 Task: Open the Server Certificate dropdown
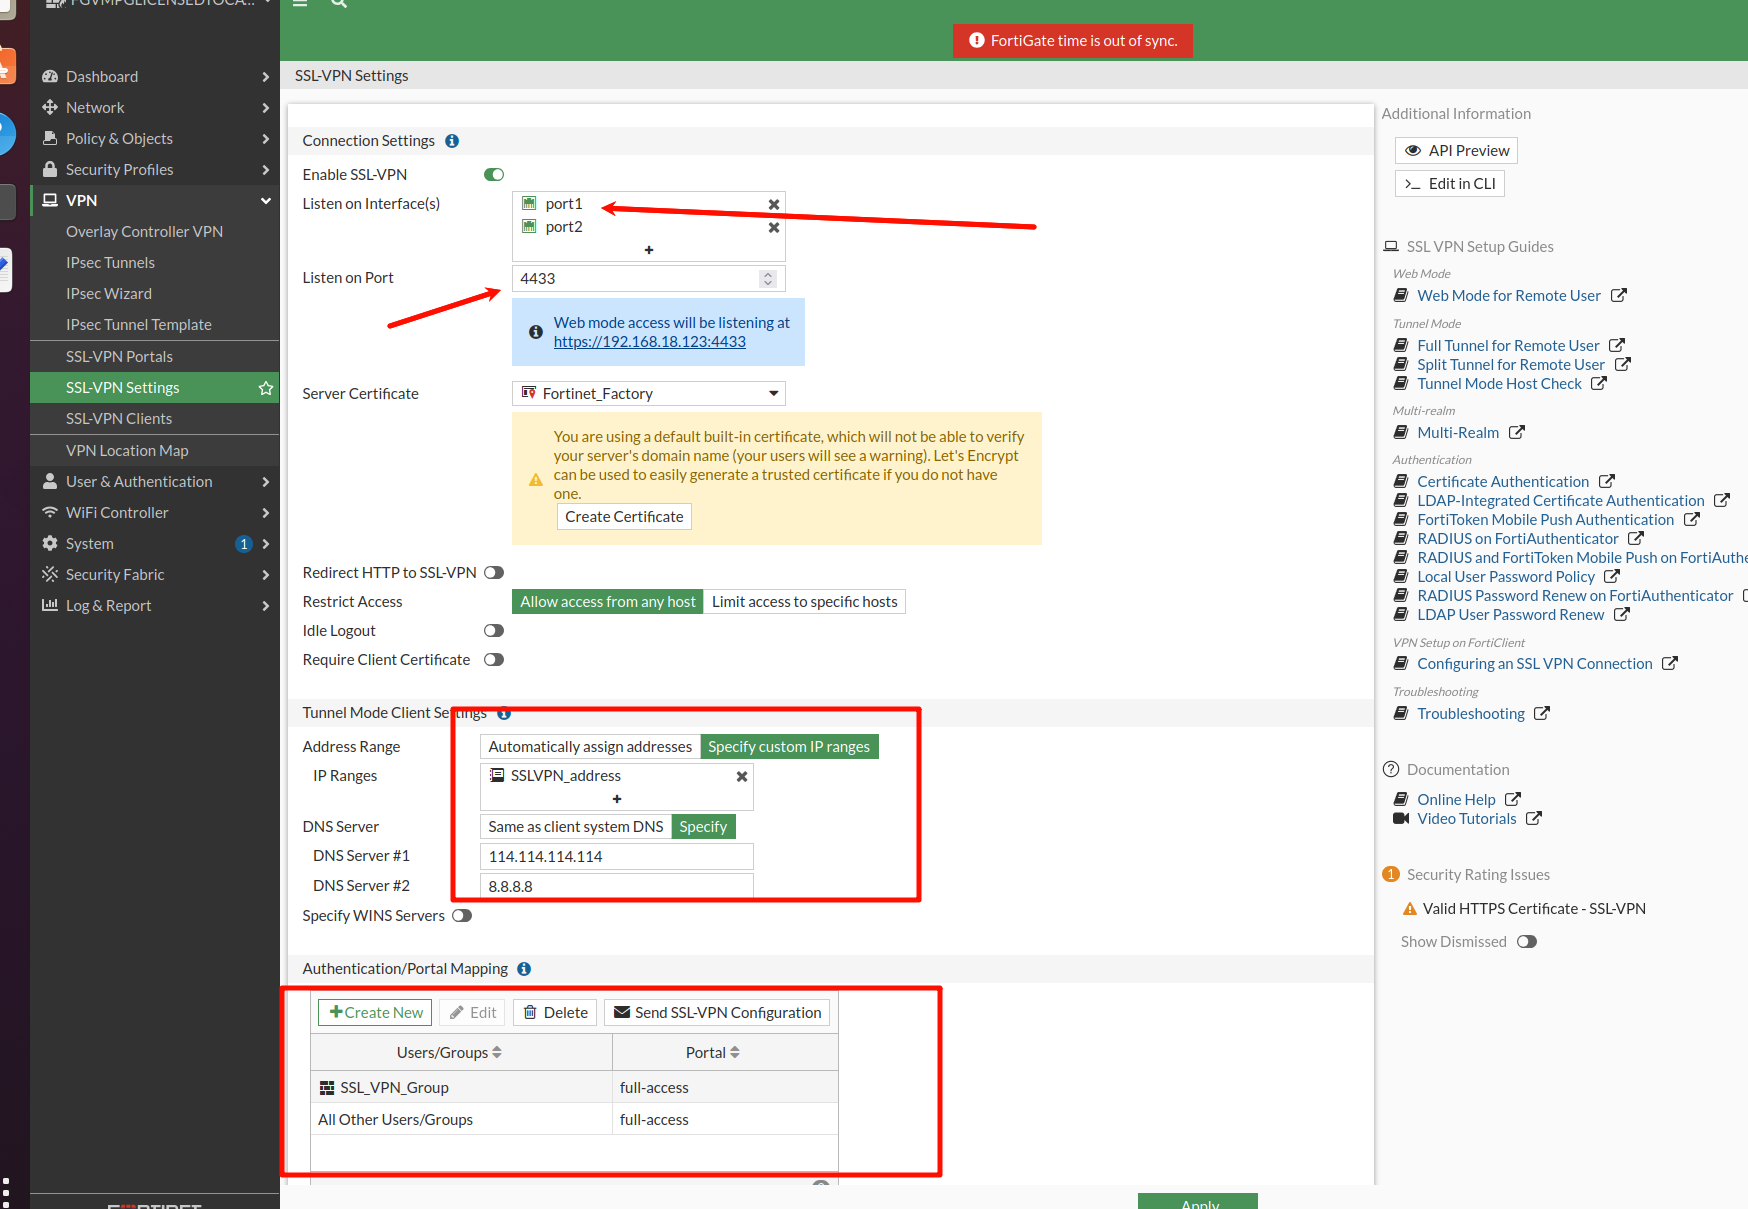[x=649, y=394]
